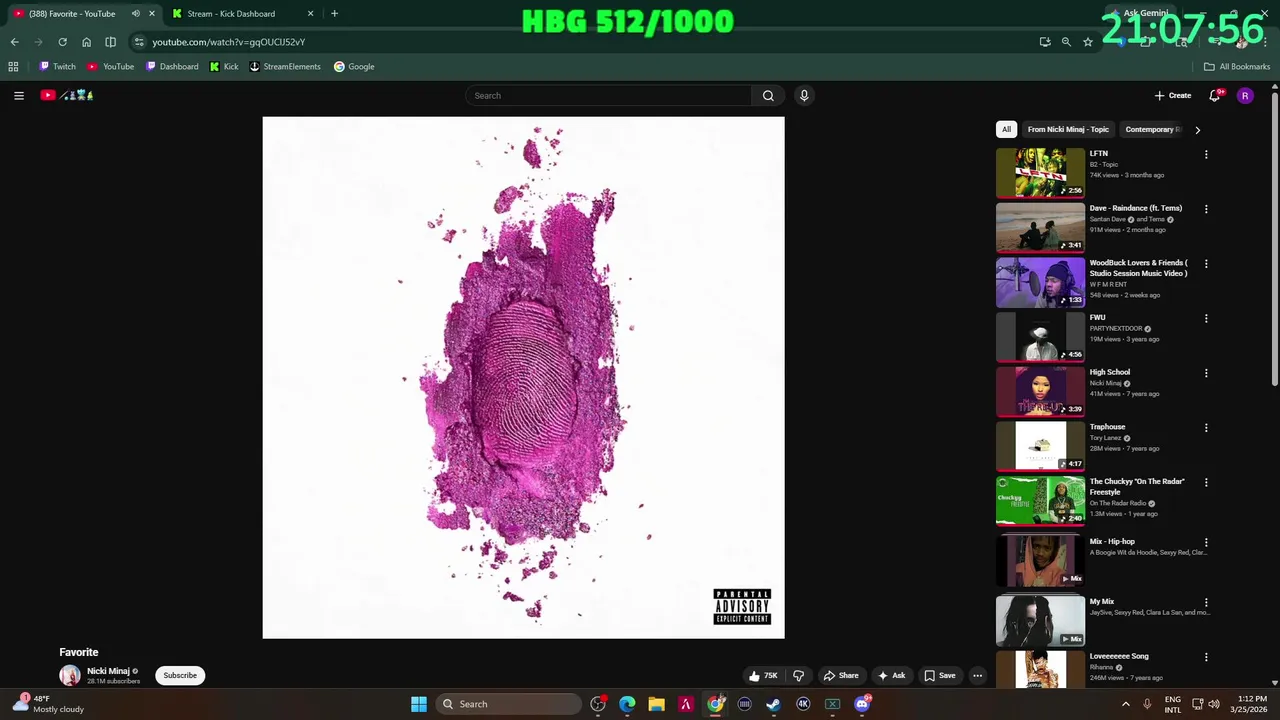Open Kick bookmark
This screenshot has height=720, width=1280.
point(224,67)
